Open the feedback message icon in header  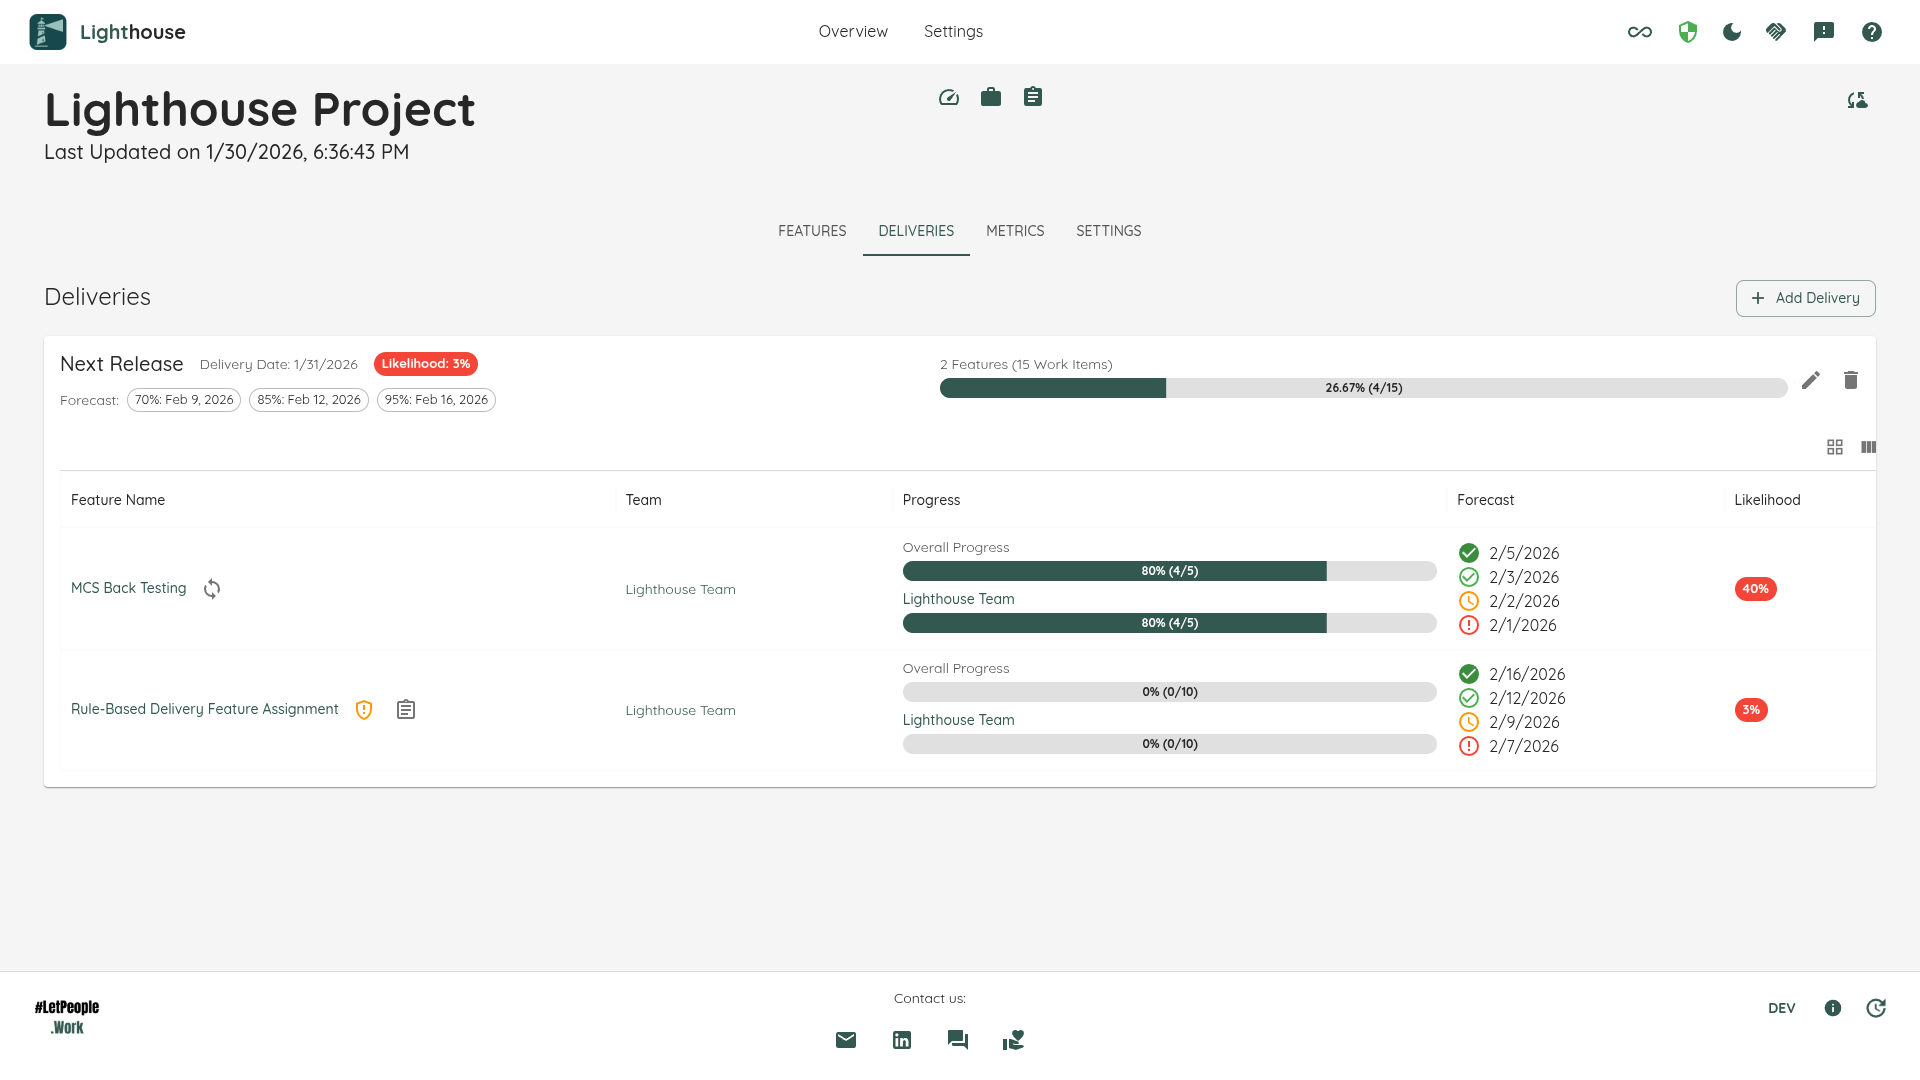(x=1824, y=32)
